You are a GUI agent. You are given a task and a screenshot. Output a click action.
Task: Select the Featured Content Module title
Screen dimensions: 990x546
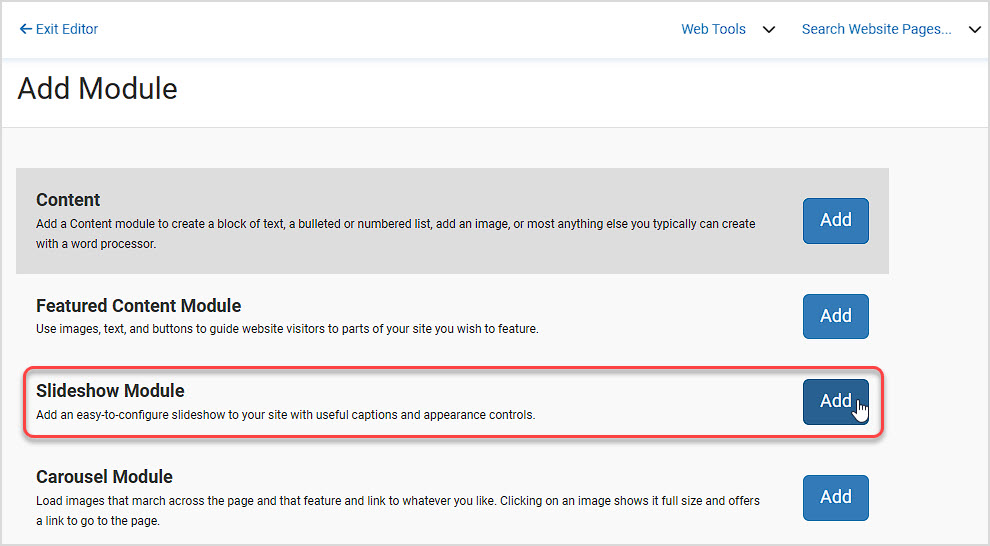[138, 306]
